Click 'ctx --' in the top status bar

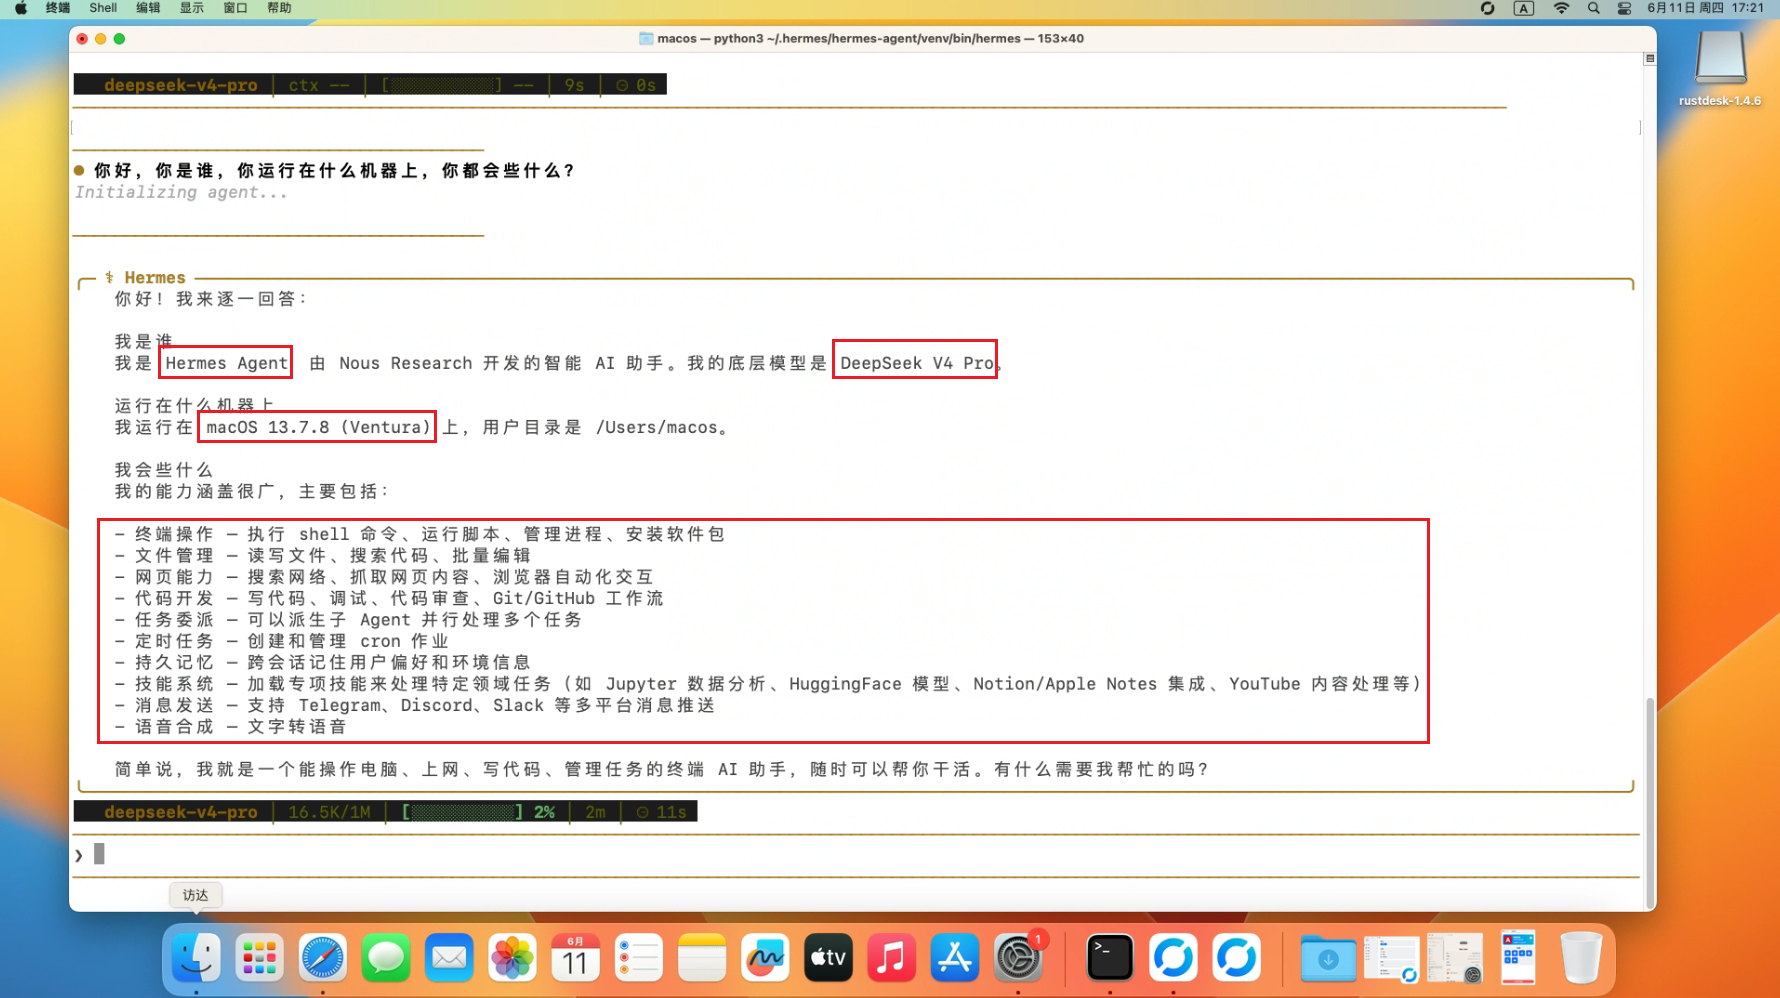point(319,85)
